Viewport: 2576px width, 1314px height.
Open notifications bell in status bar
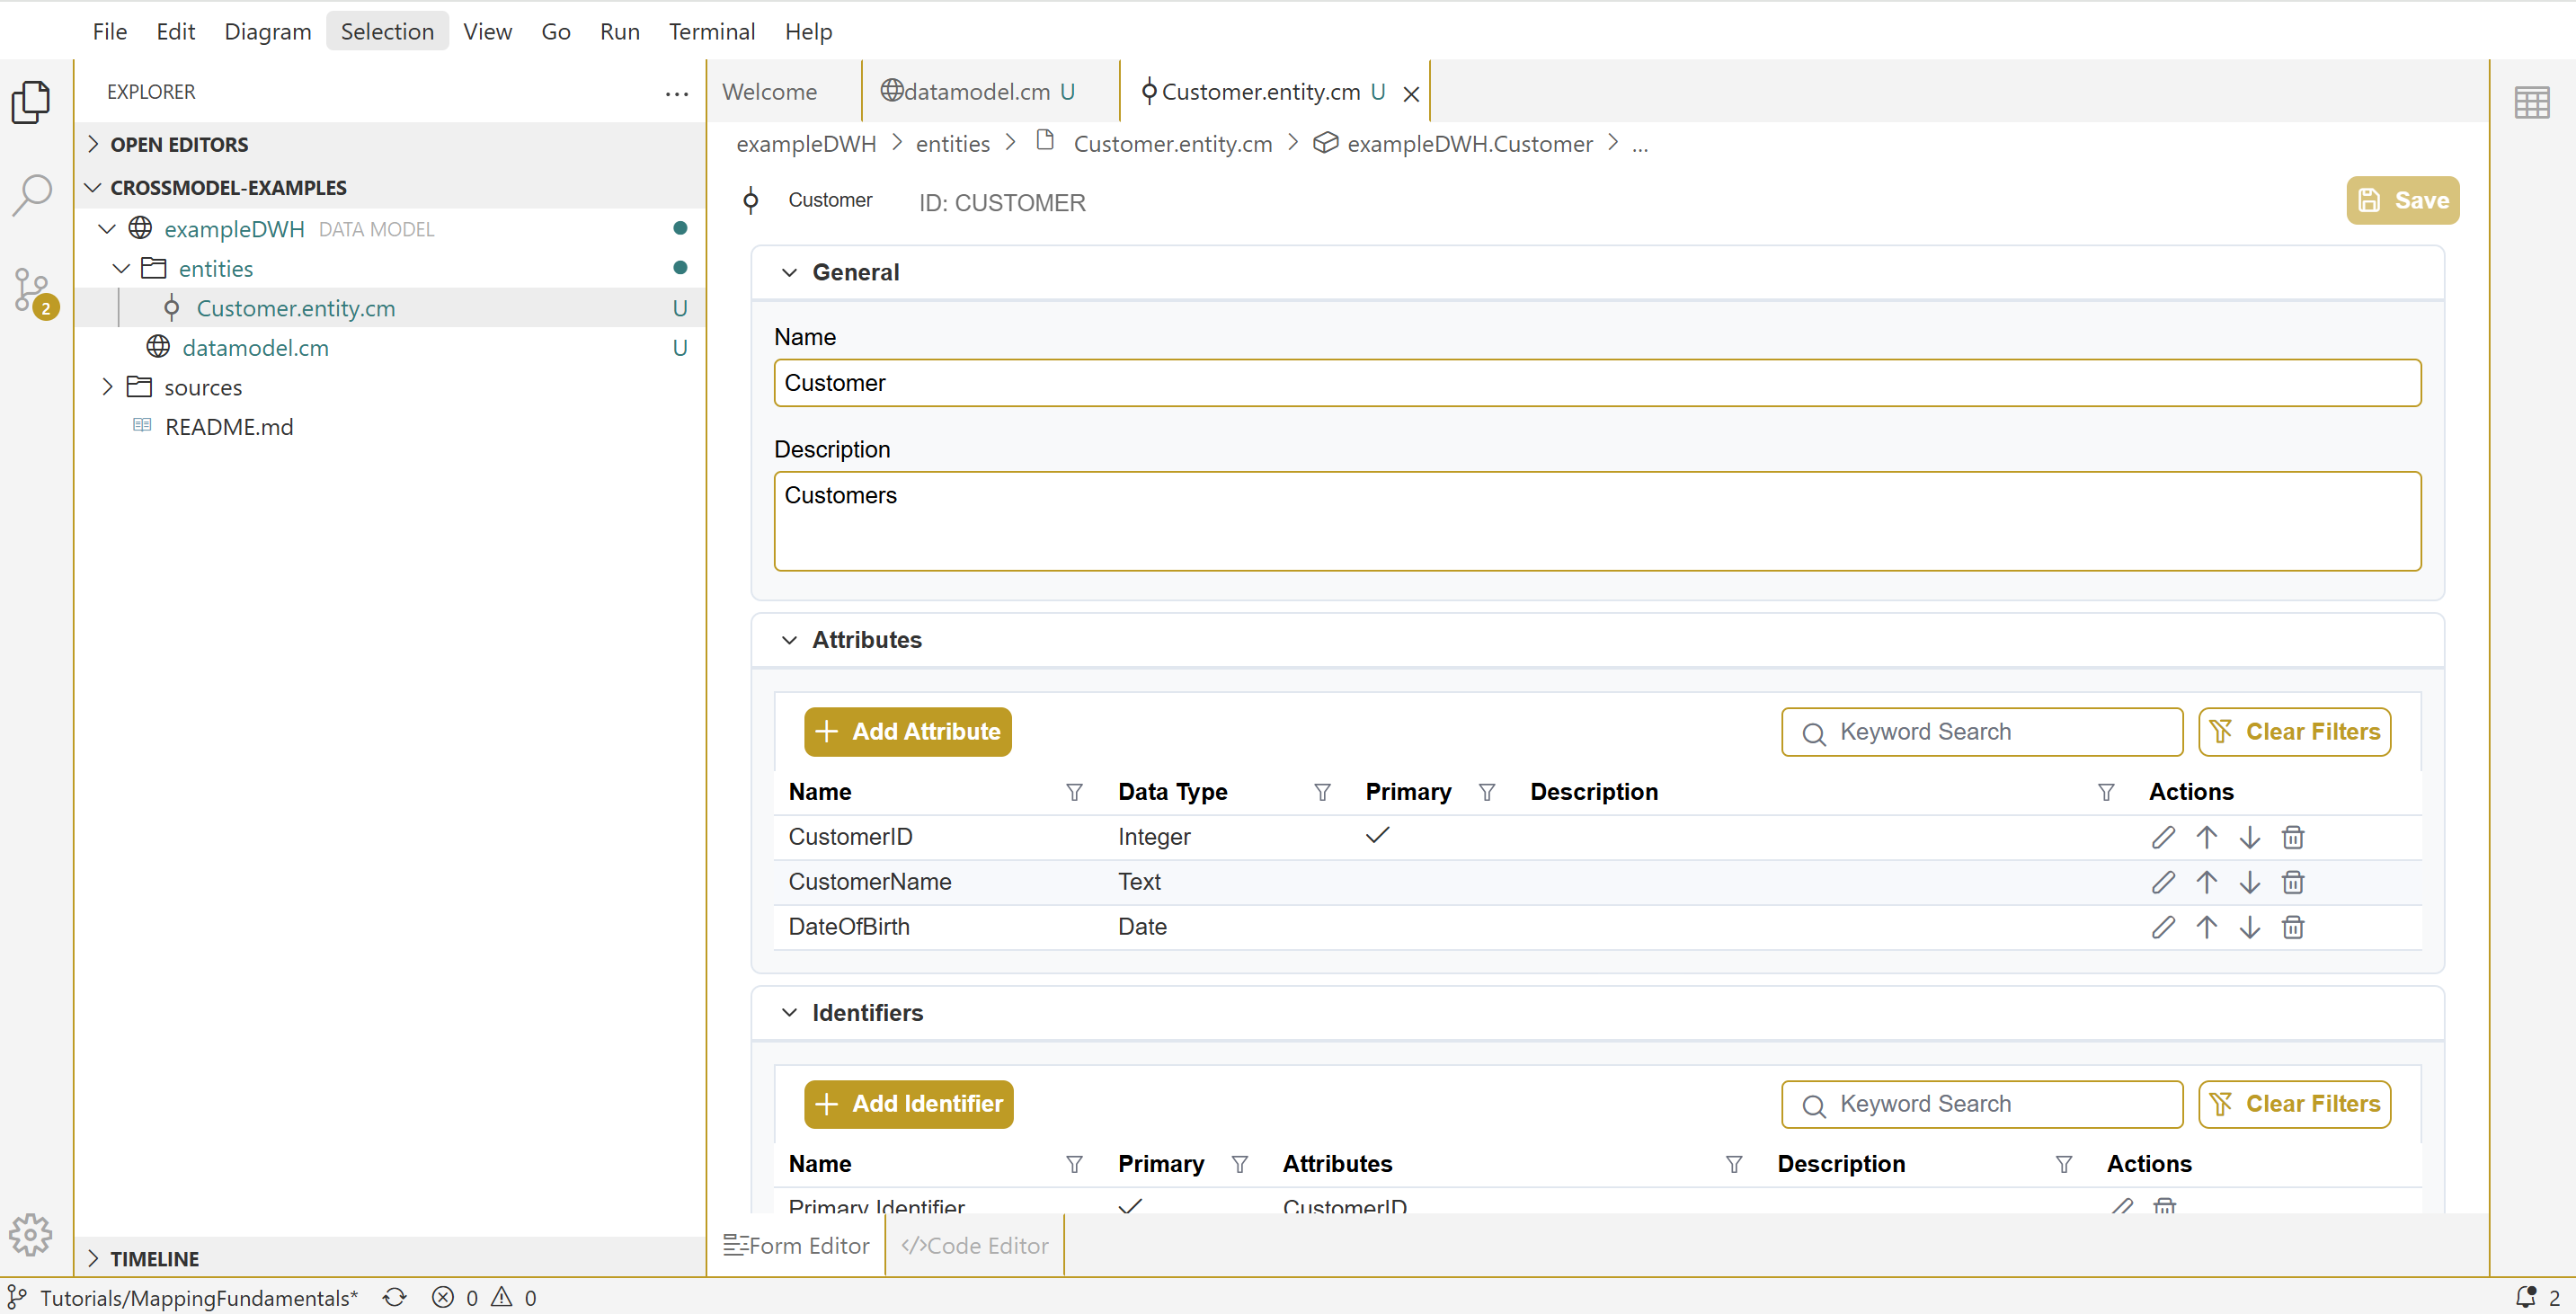click(2526, 1297)
